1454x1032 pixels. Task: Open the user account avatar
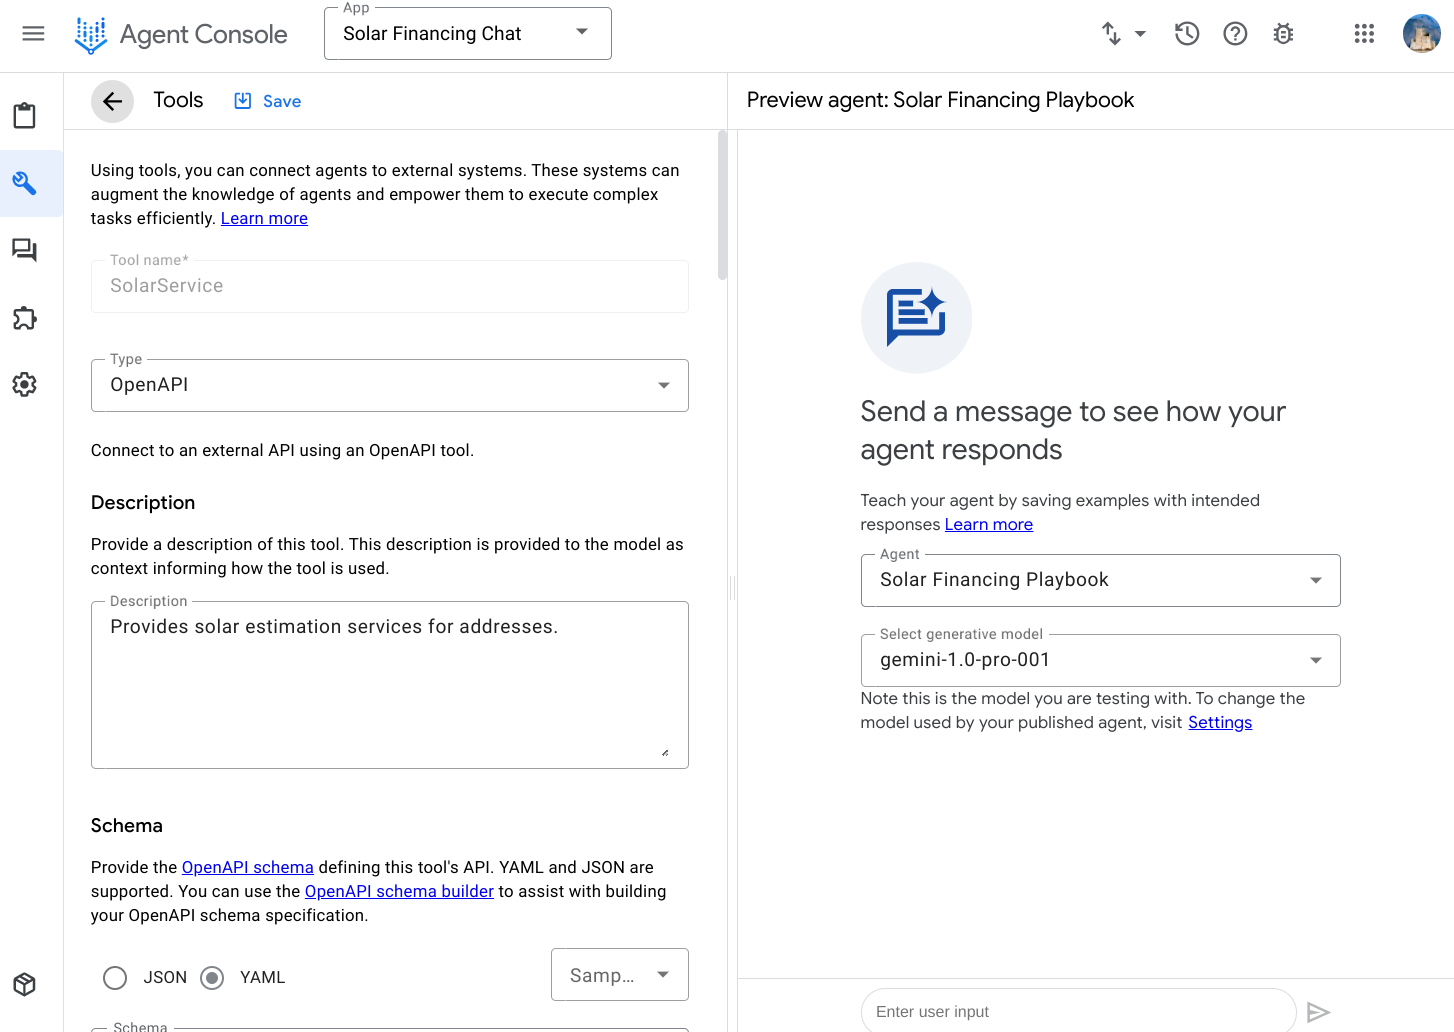click(x=1421, y=34)
